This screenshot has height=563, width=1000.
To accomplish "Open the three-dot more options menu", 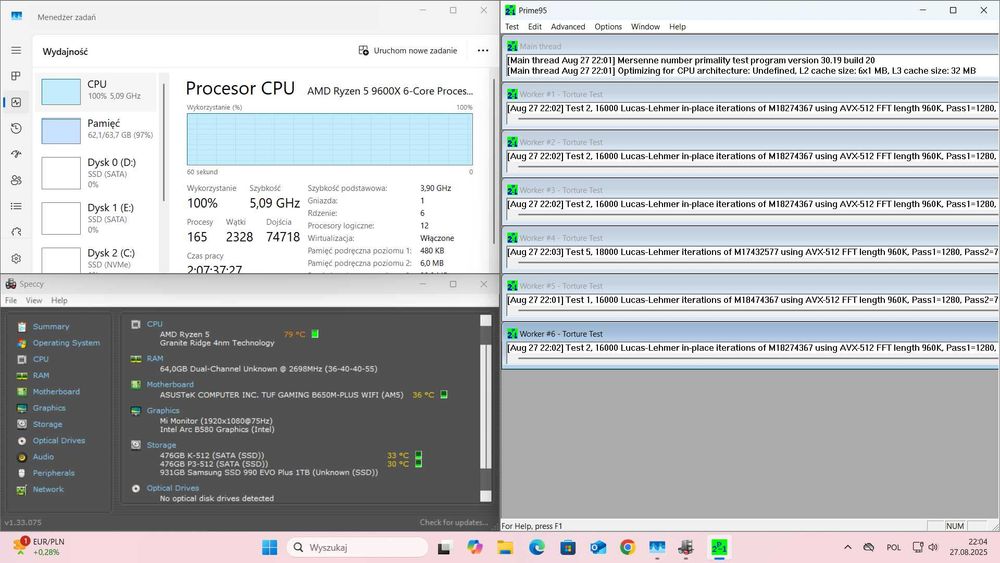I will (x=483, y=50).
